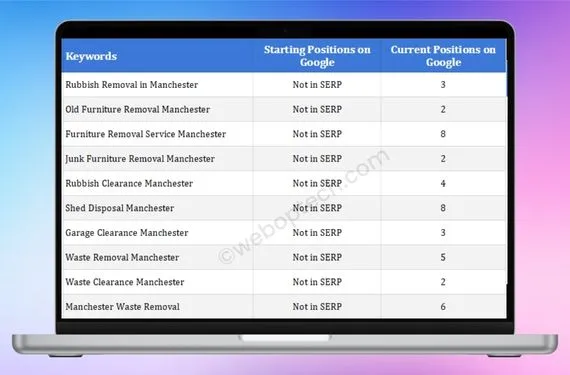Click current position 2 for Waste Clearance Manchester
This screenshot has width=570, height=375.
point(443,282)
